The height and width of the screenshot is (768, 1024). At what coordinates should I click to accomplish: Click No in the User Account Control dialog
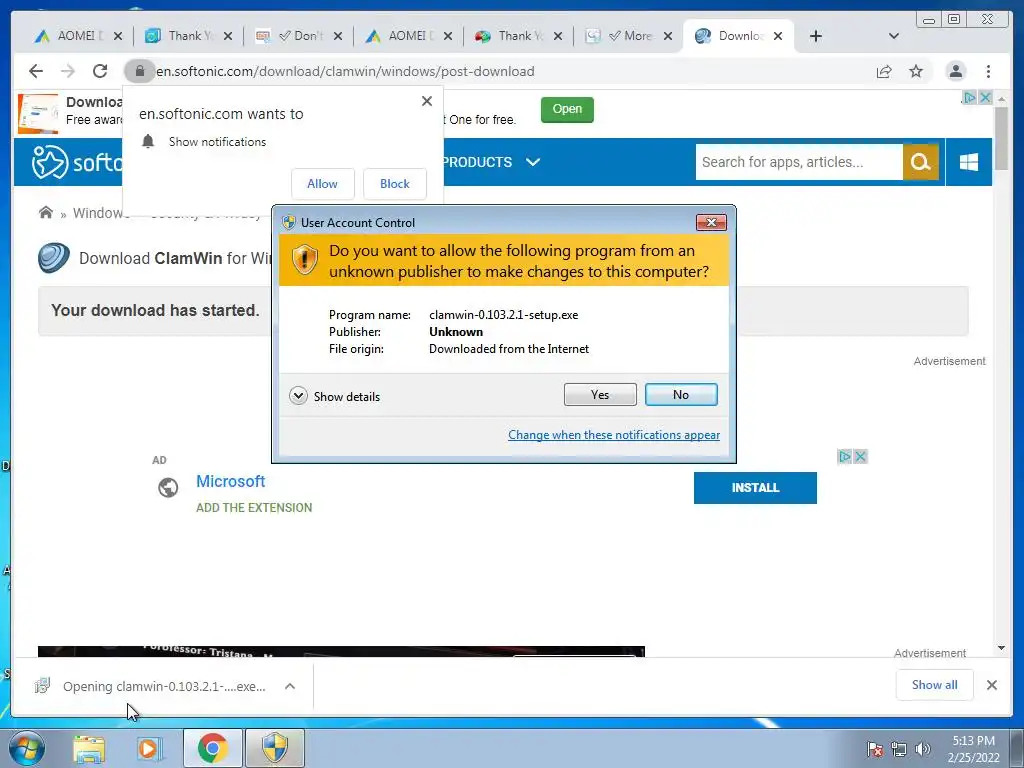(680, 394)
